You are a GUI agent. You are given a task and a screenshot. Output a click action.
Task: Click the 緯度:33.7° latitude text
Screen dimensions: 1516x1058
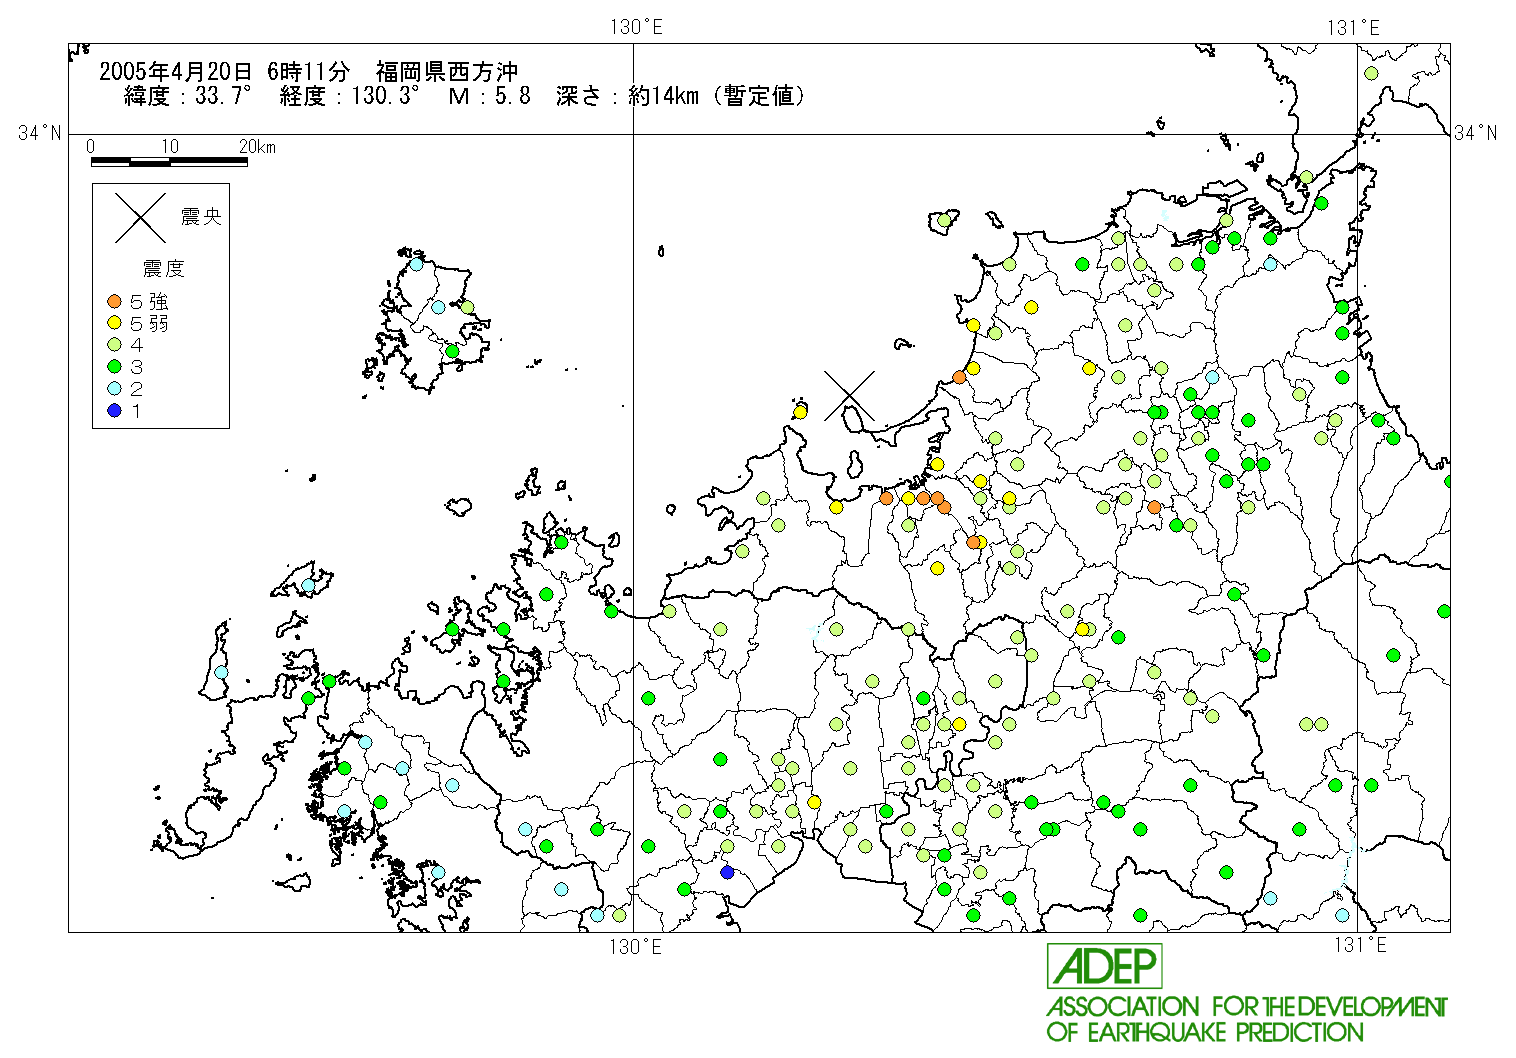187,96
